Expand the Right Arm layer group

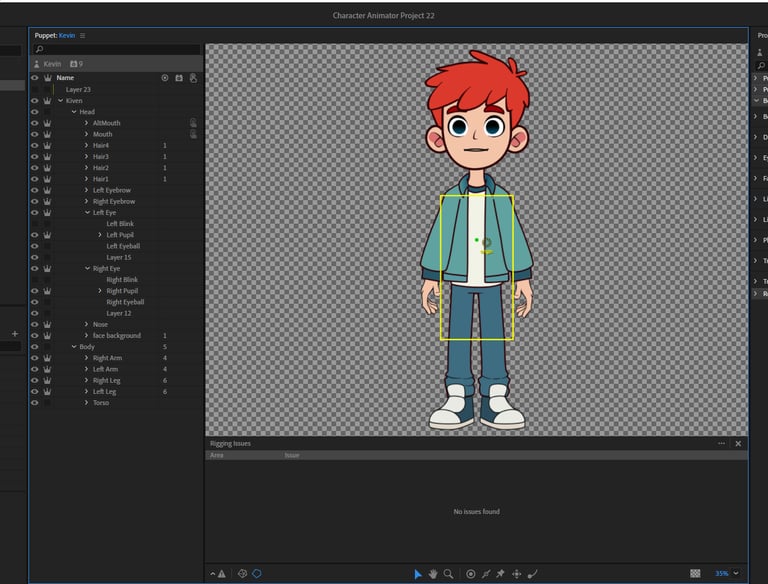[x=87, y=358]
